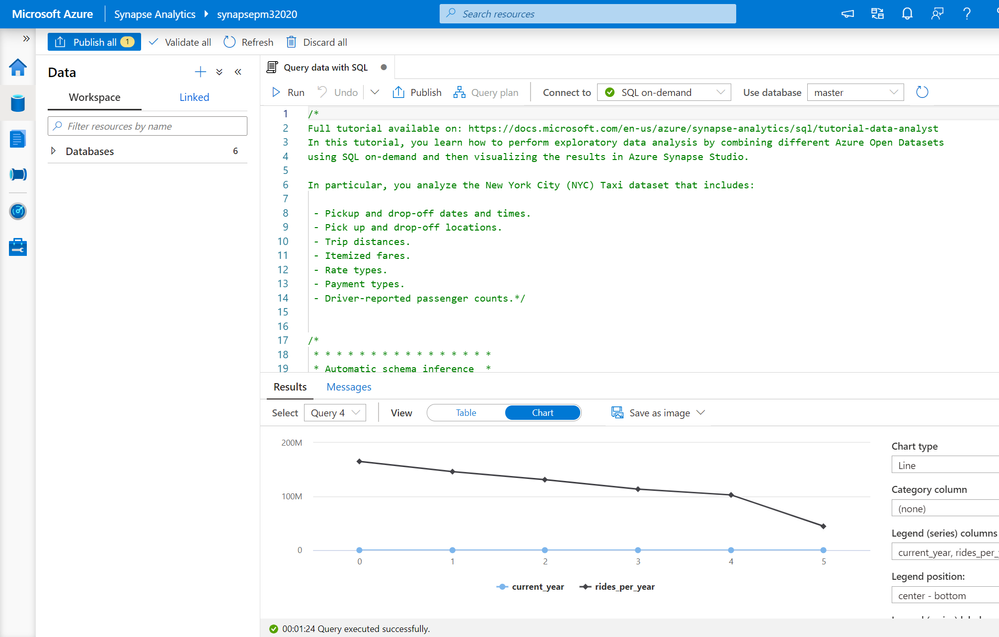Click Discard all
The height and width of the screenshot is (637, 999).
click(317, 42)
